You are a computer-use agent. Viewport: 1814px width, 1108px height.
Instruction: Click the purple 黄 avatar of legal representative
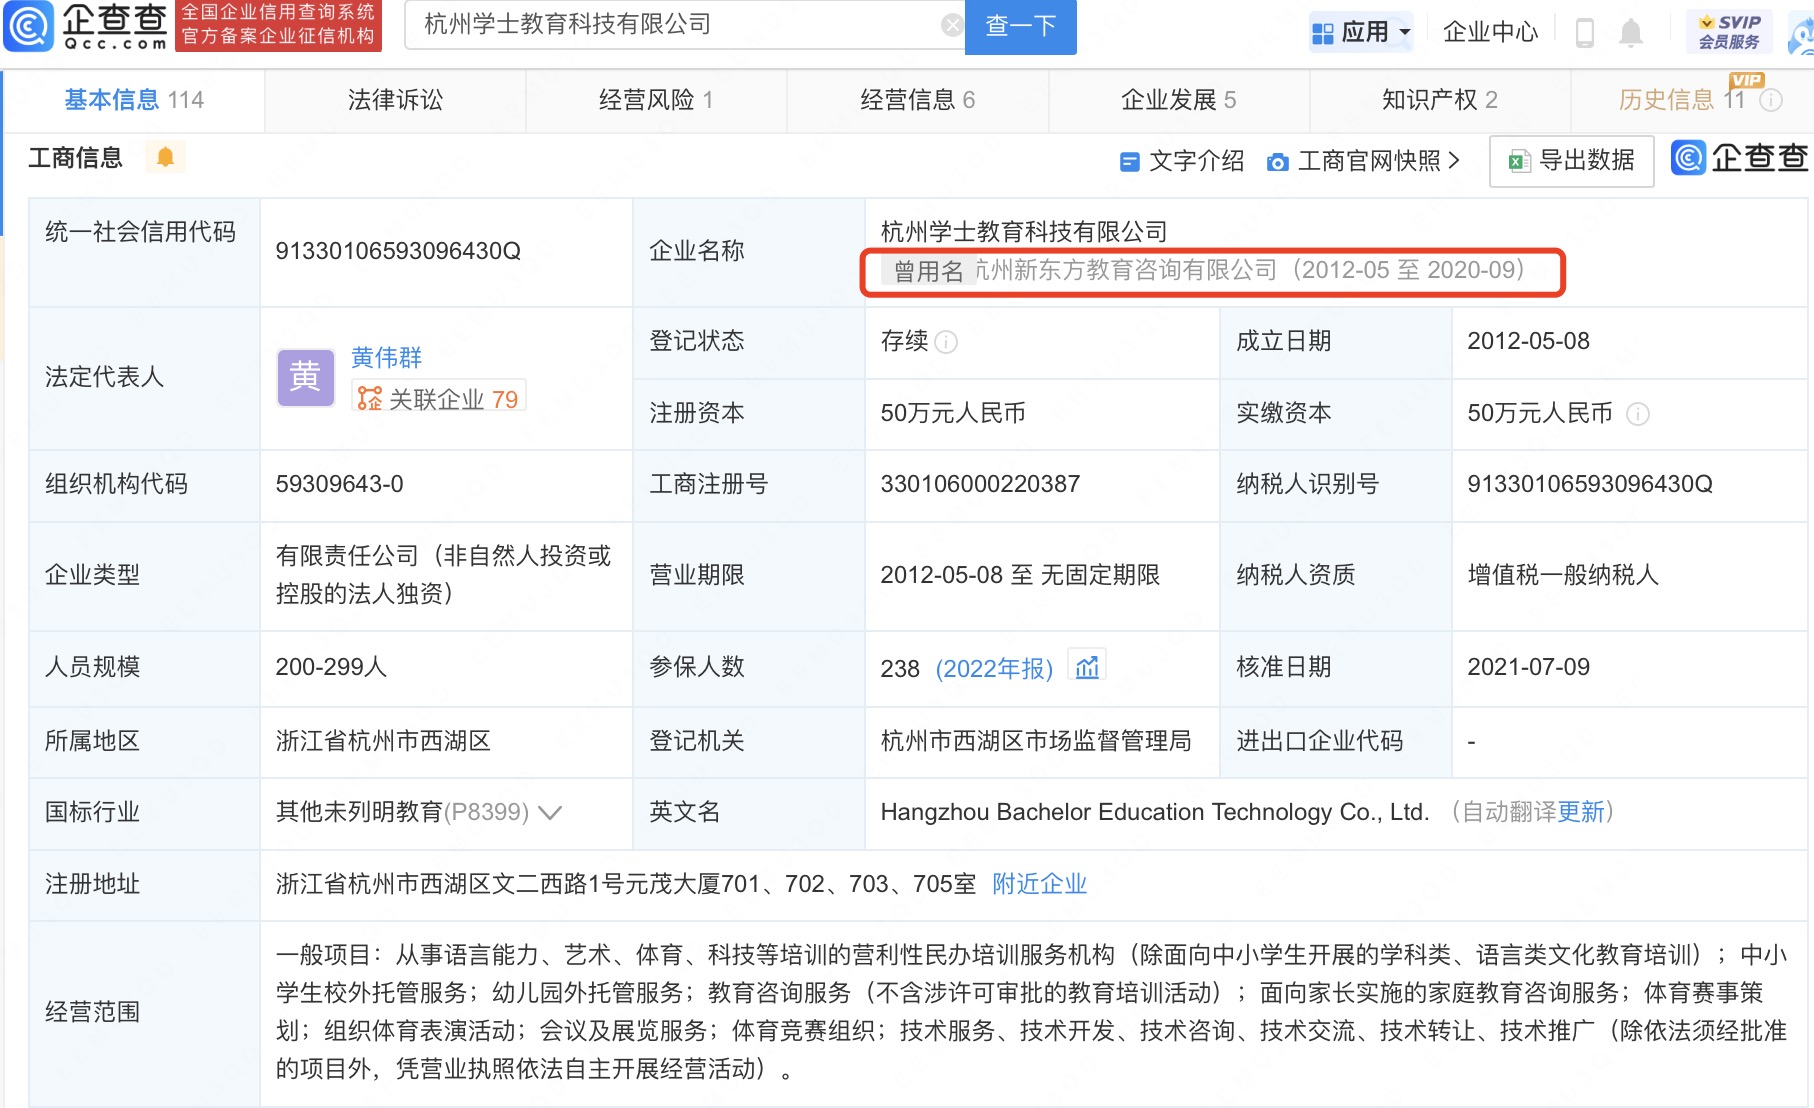(x=305, y=378)
